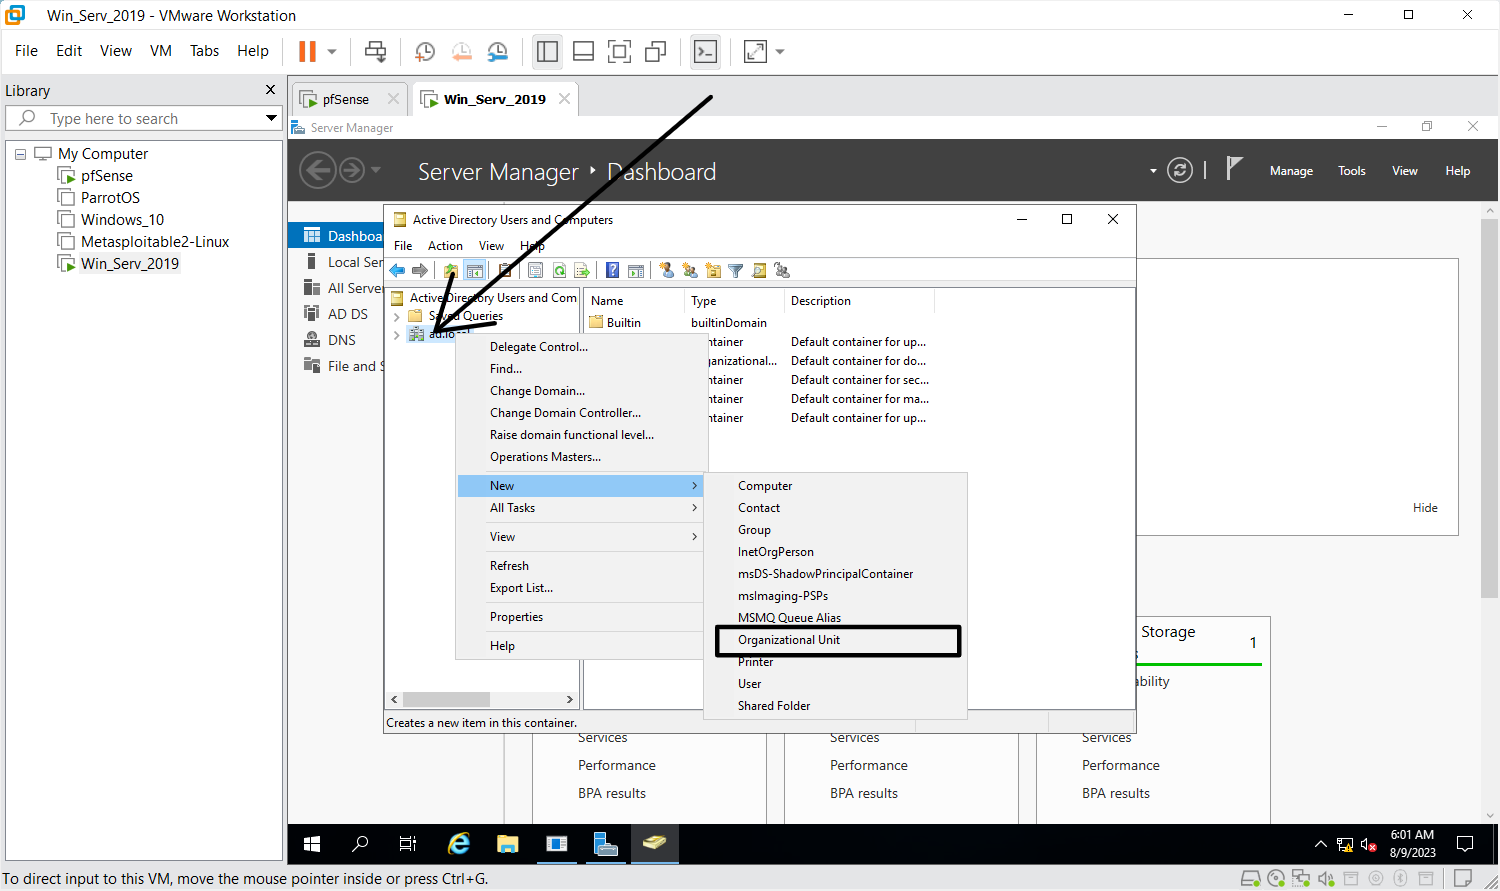Enter VMware full screen mode

tap(620, 51)
